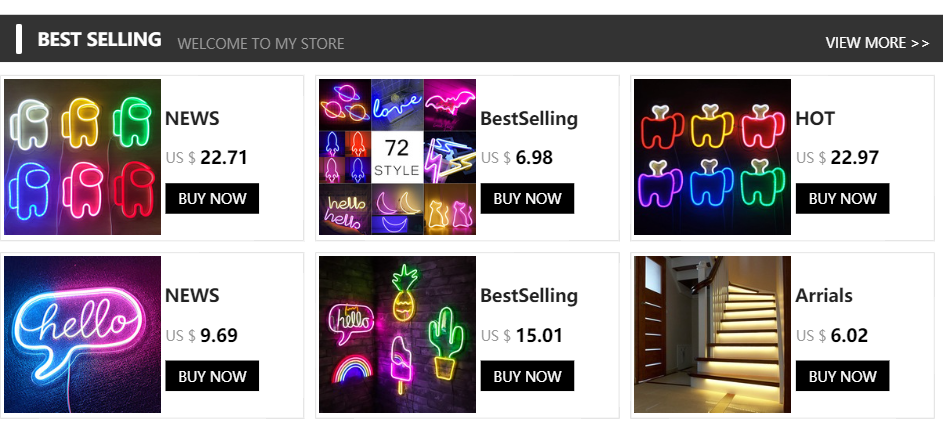Click the HOT product title
This screenshot has height=438, width=943.
[815, 118]
